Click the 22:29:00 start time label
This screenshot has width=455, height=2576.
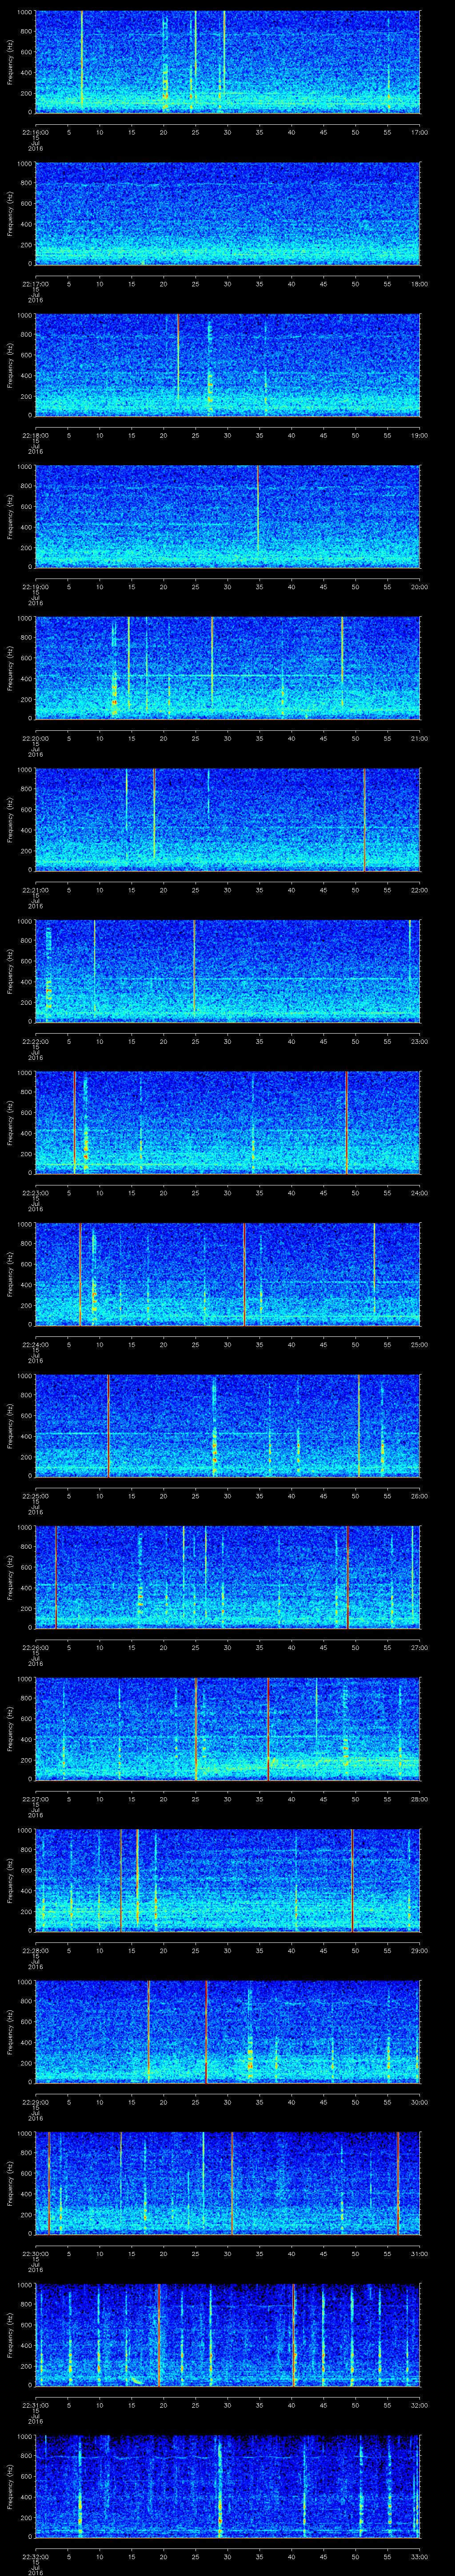pos(36,2102)
